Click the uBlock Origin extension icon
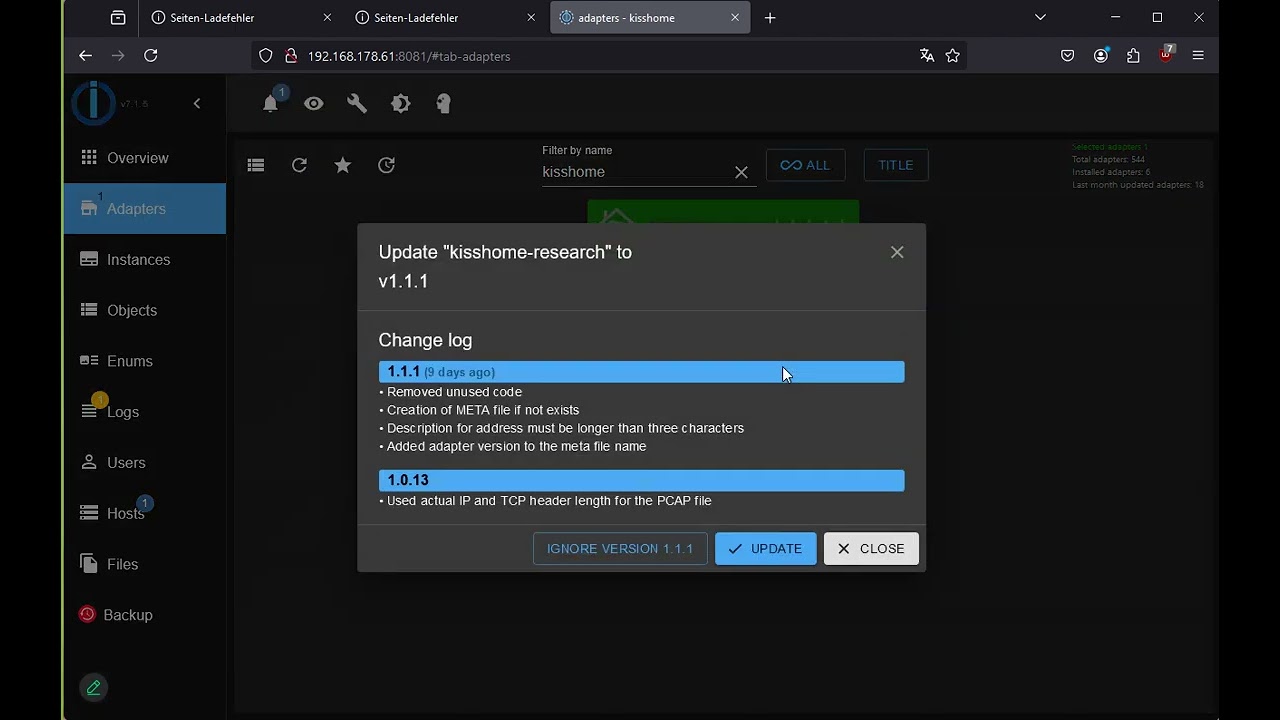 [1166, 55]
